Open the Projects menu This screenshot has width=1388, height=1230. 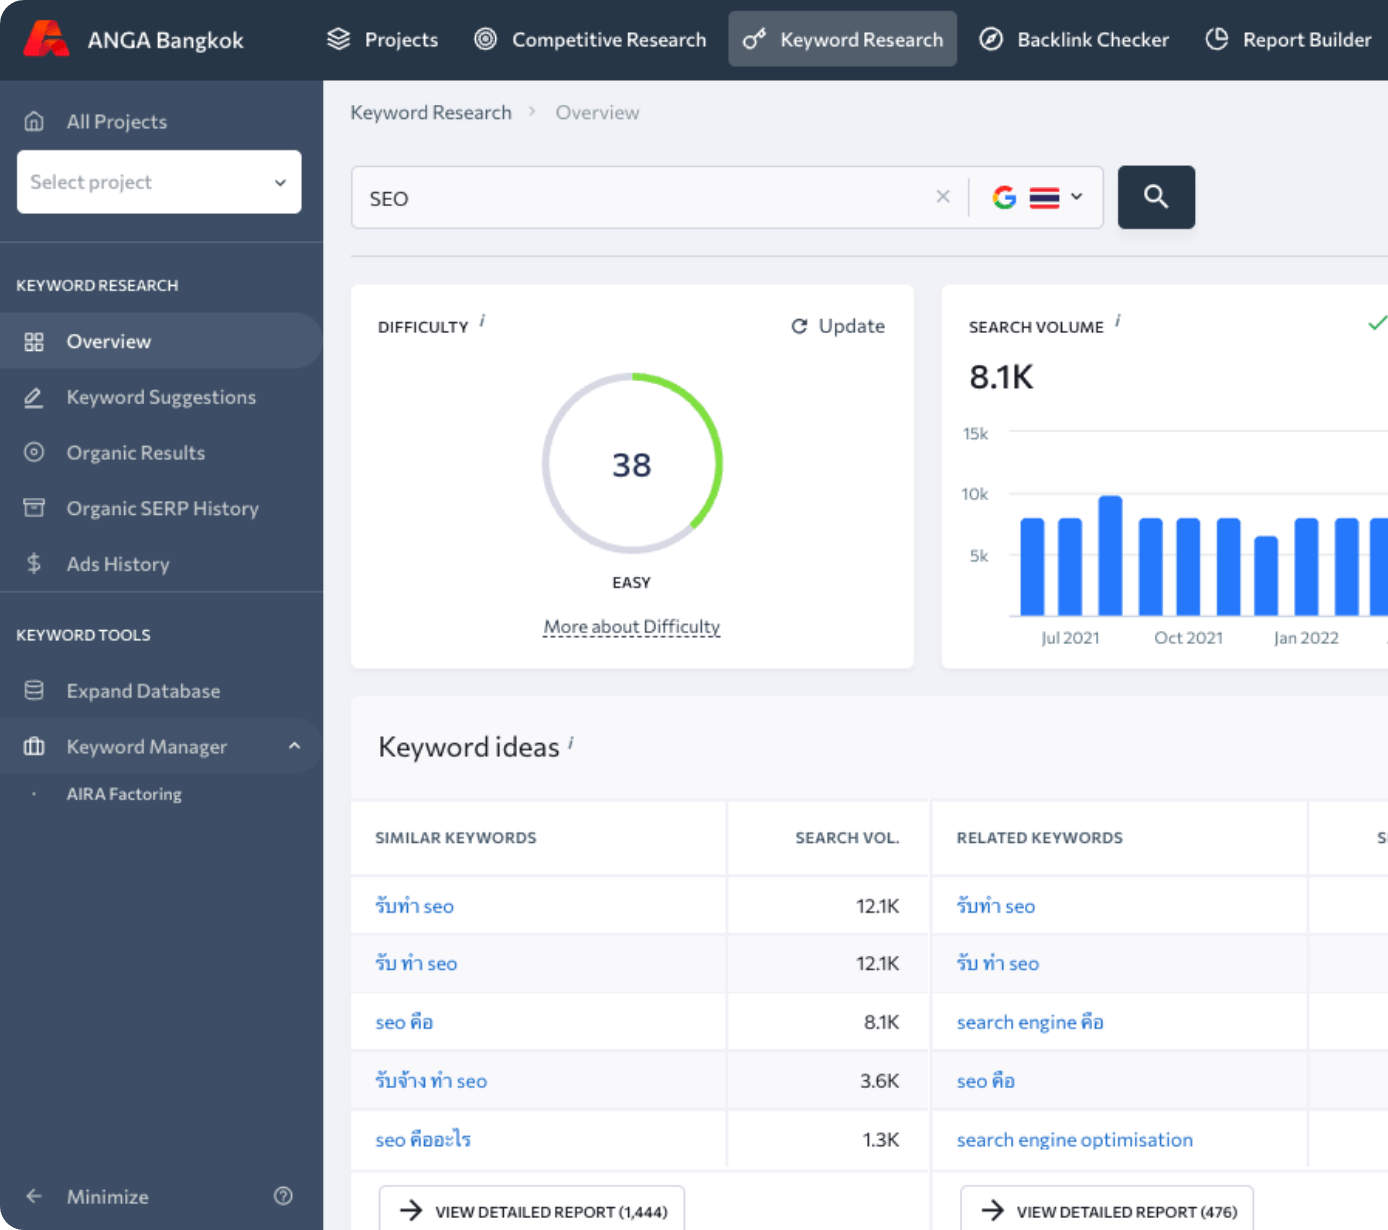point(383,39)
